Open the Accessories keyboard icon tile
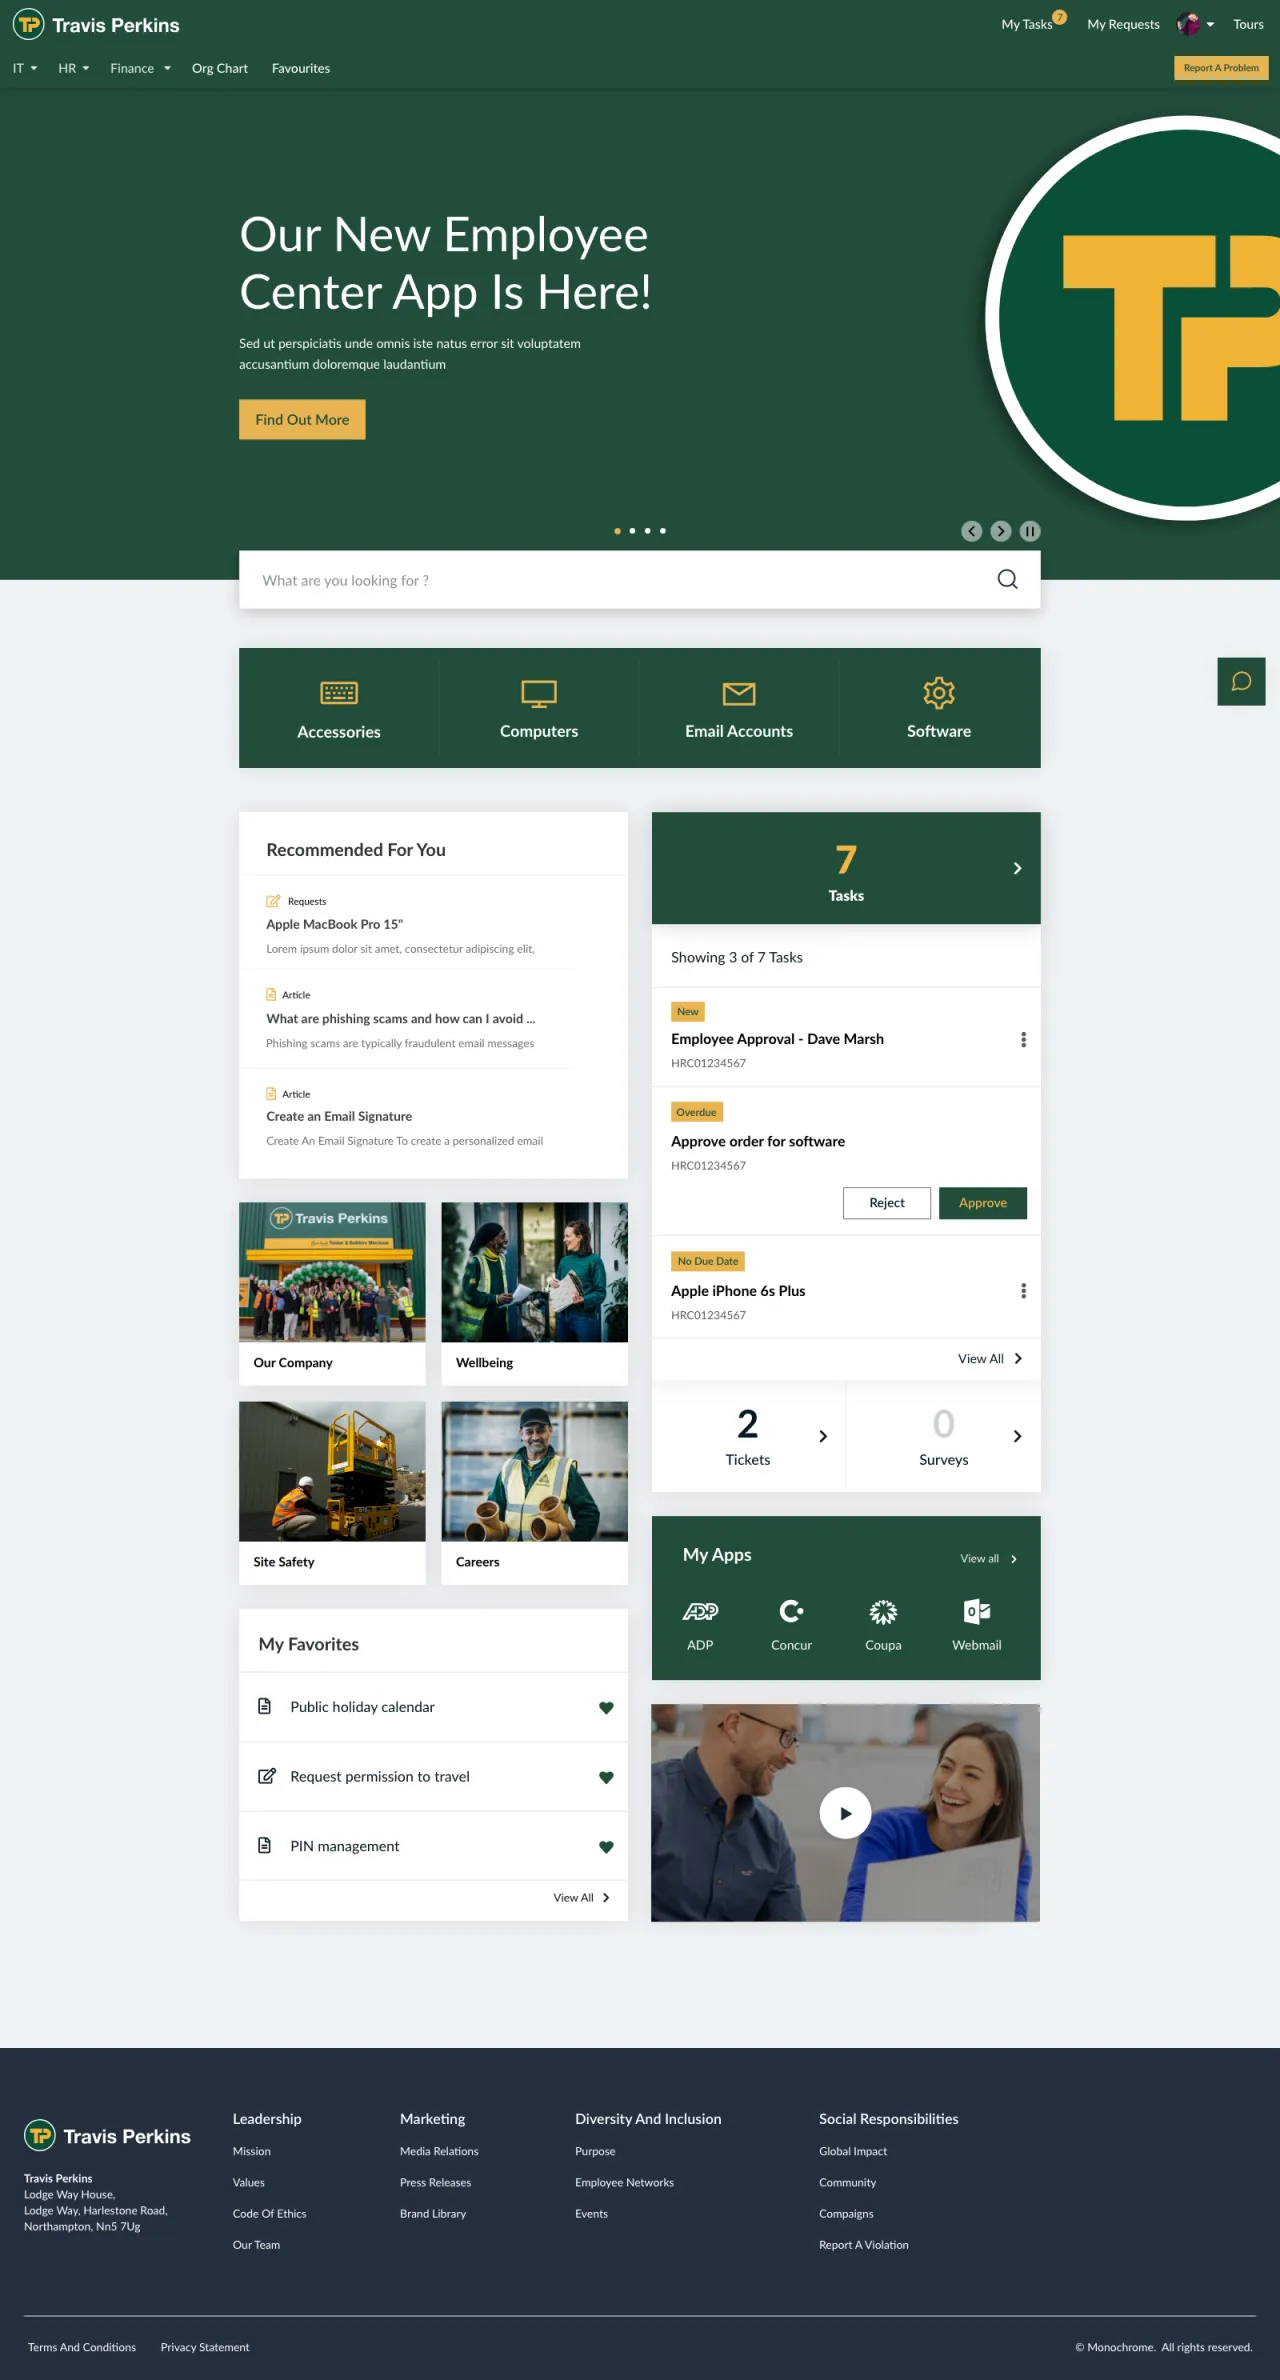Image resolution: width=1280 pixels, height=2380 pixels. coord(339,708)
